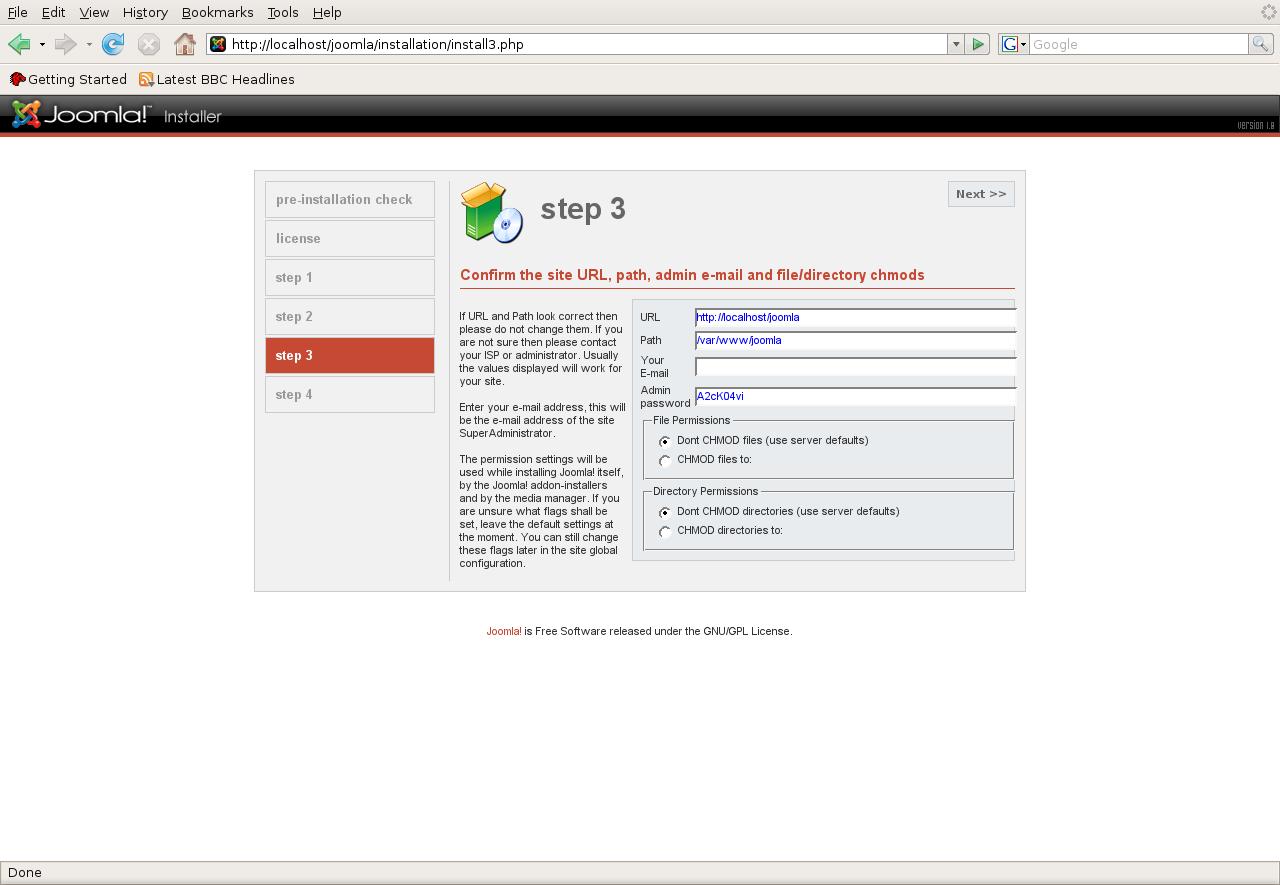The height and width of the screenshot is (885, 1280).
Task: Click step 1 in the sidebar
Action: point(350,277)
